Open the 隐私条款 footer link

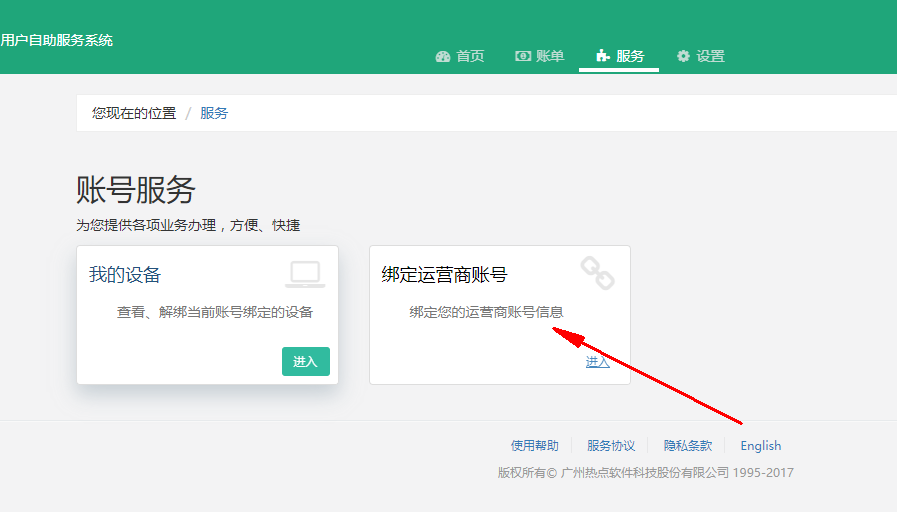[688, 446]
